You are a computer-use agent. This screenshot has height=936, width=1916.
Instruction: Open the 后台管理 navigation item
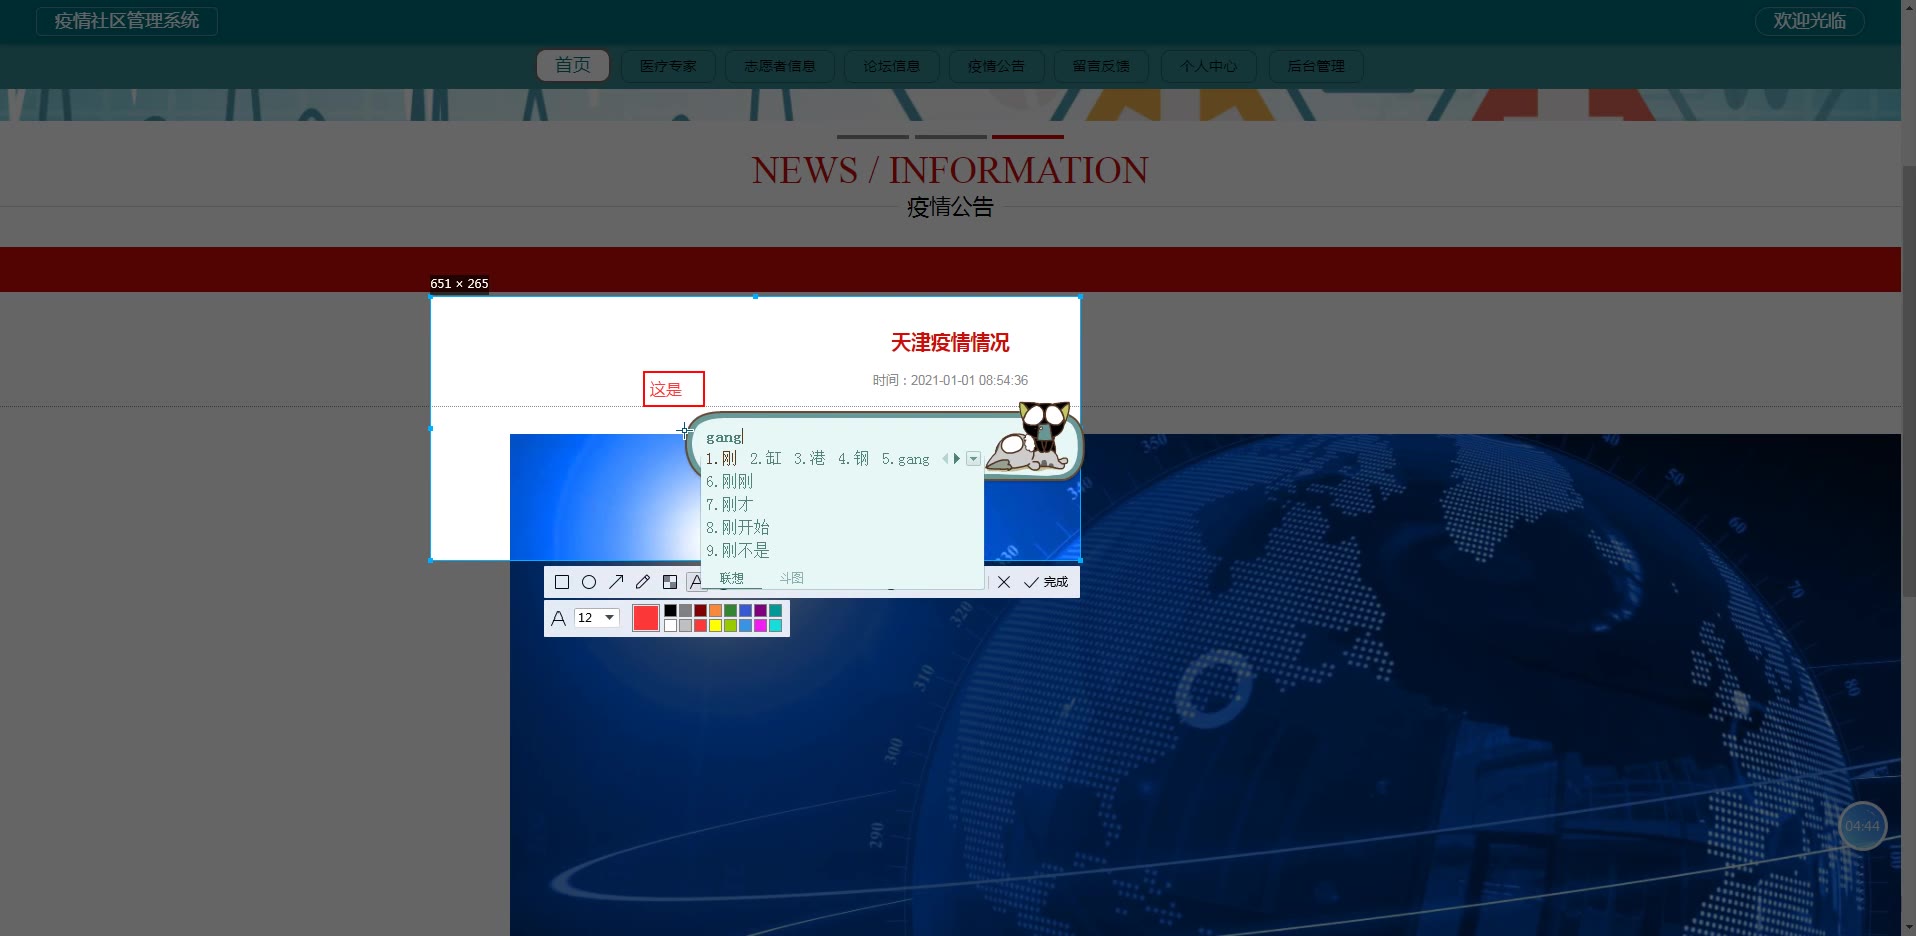point(1316,66)
